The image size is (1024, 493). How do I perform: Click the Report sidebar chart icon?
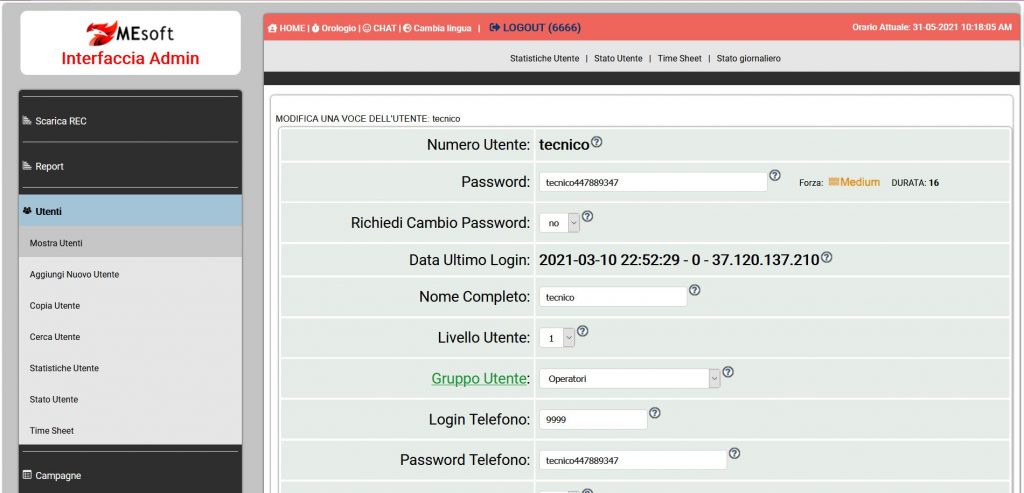[x=27, y=166]
